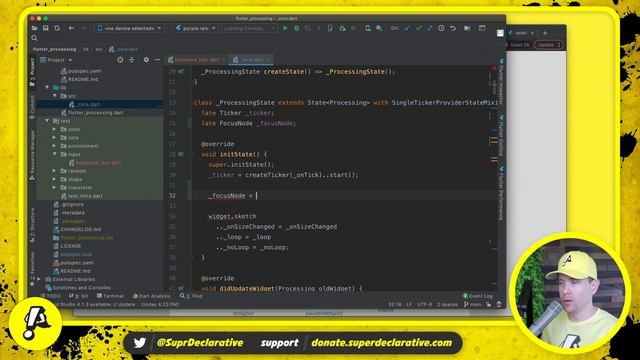Open the Project view dropdown

click(56, 60)
